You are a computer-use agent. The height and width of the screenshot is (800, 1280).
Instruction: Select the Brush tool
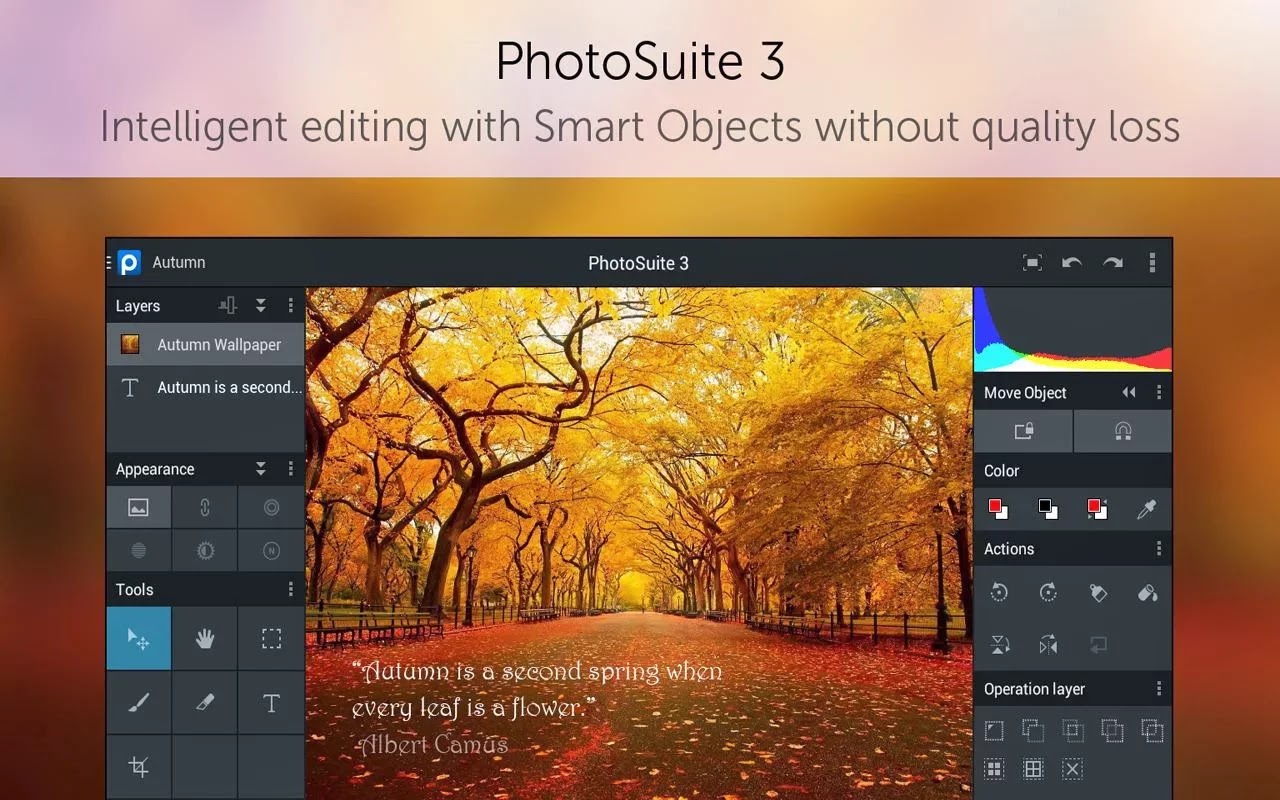(138, 703)
